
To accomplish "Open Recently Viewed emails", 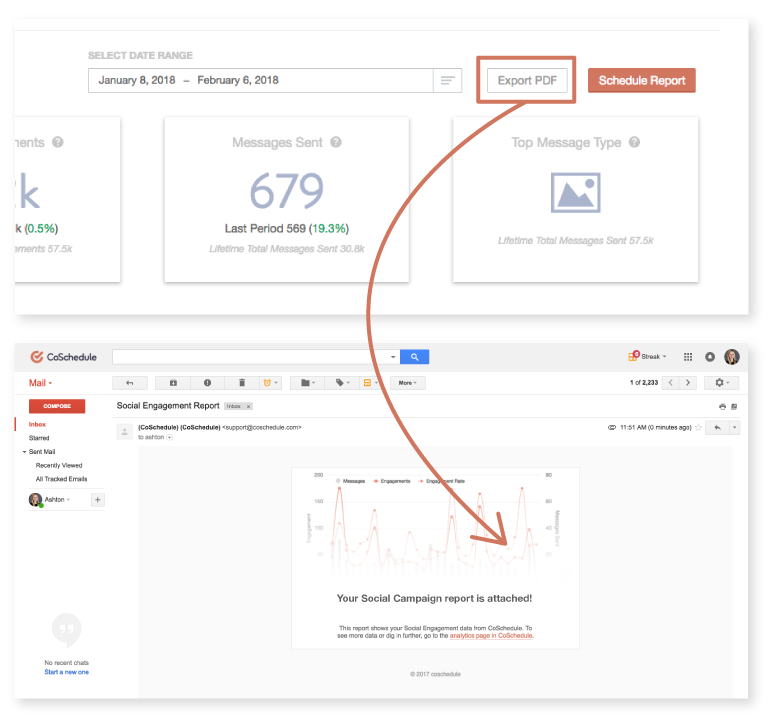I will tap(59, 466).
